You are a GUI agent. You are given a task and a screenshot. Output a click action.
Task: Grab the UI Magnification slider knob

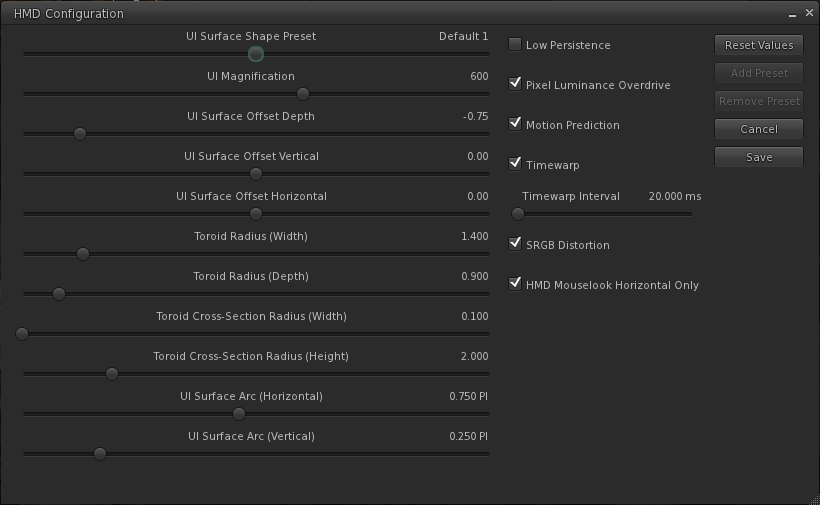(303, 94)
